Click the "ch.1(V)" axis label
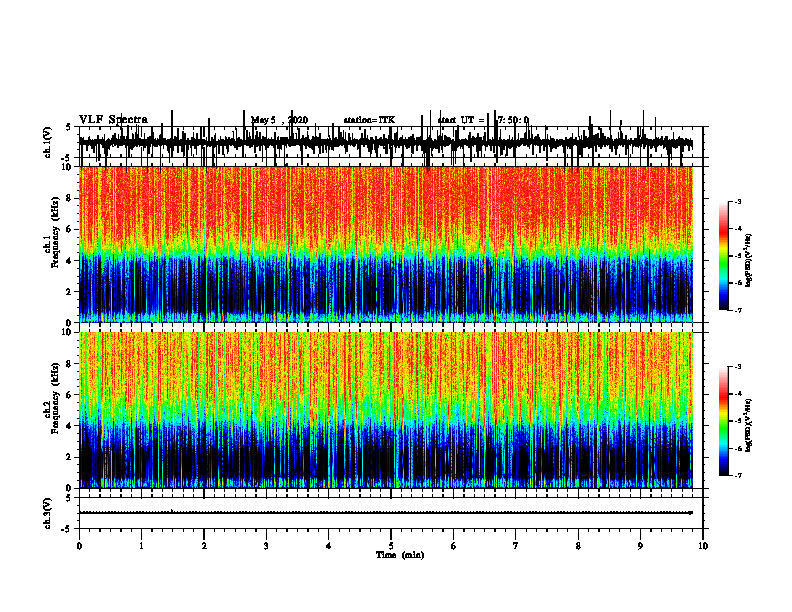The height and width of the screenshot is (612, 792). click(48, 142)
